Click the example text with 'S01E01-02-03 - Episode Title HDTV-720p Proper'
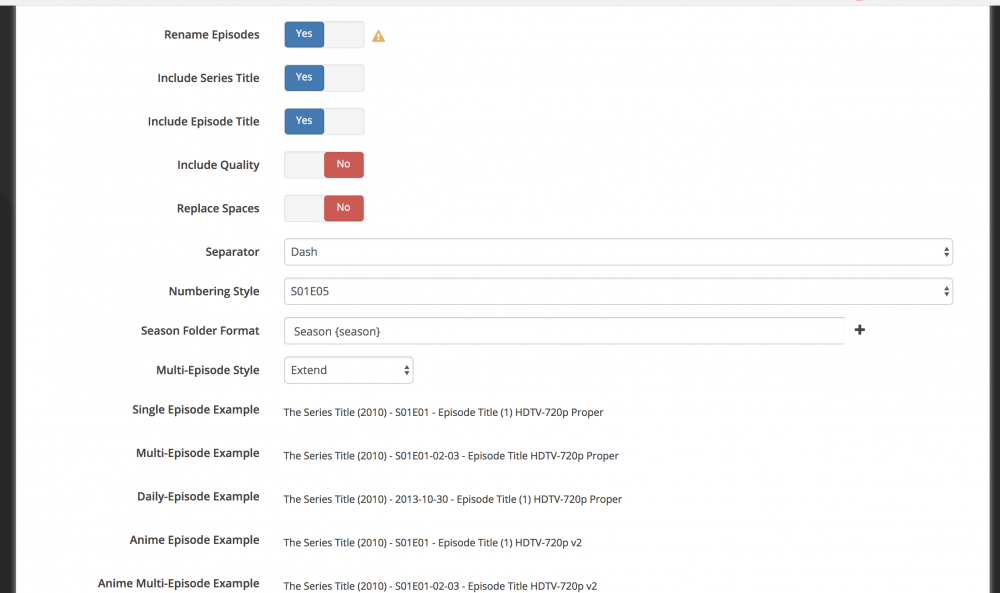 pyautogui.click(x=451, y=456)
